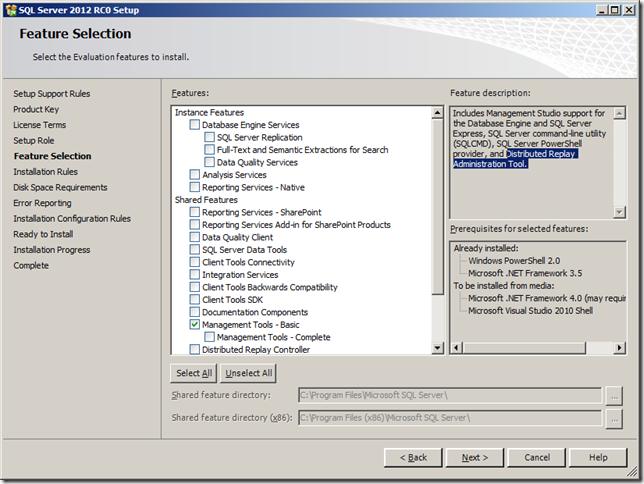Click the Prerequisites horizontal scrollbar thumb
Image resolution: width=644 pixels, height=484 pixels.
pos(524,348)
